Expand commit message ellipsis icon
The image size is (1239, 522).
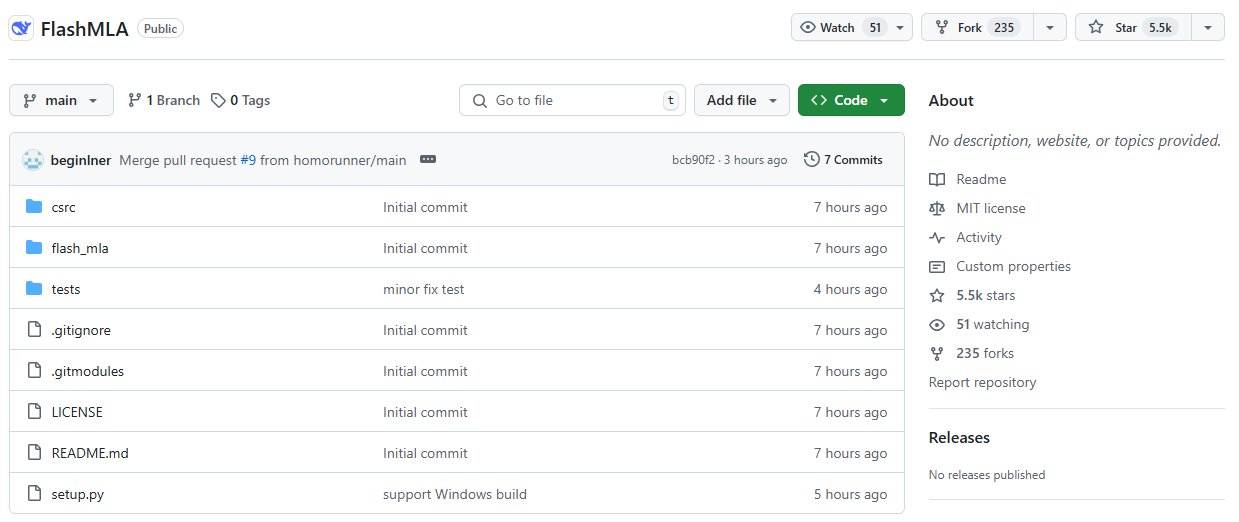tap(428, 160)
